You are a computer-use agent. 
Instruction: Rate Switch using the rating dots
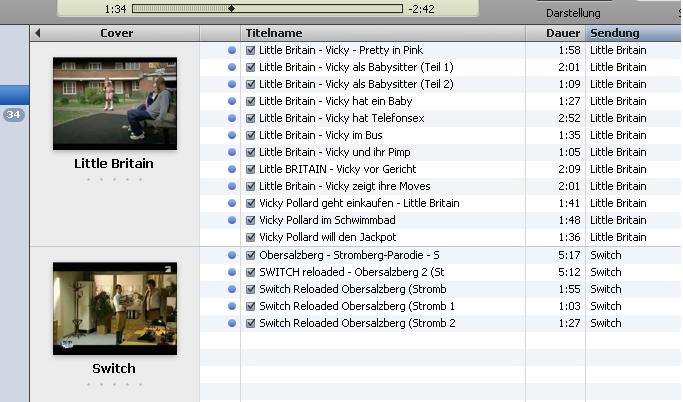(x=114, y=384)
